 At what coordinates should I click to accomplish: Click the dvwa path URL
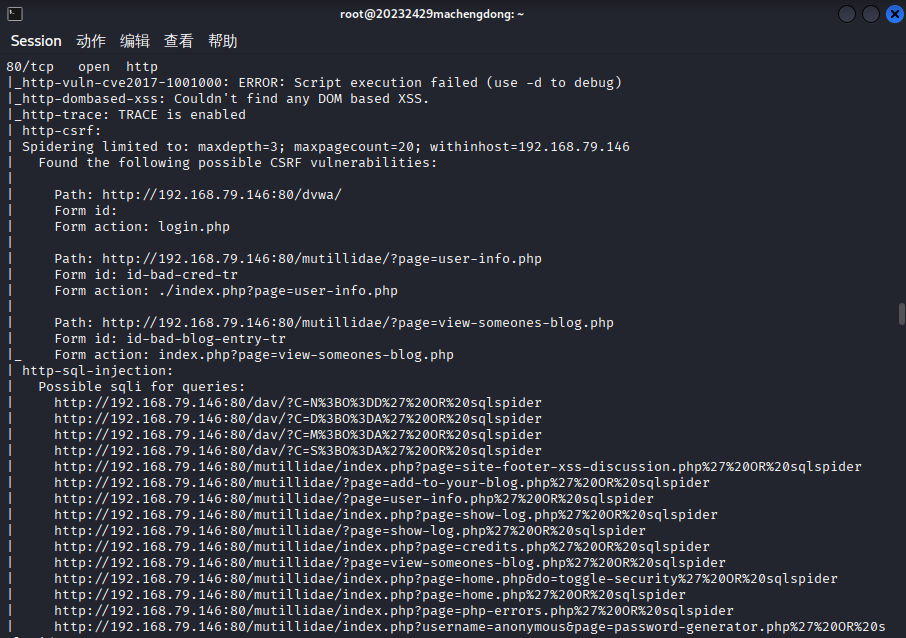click(222, 195)
